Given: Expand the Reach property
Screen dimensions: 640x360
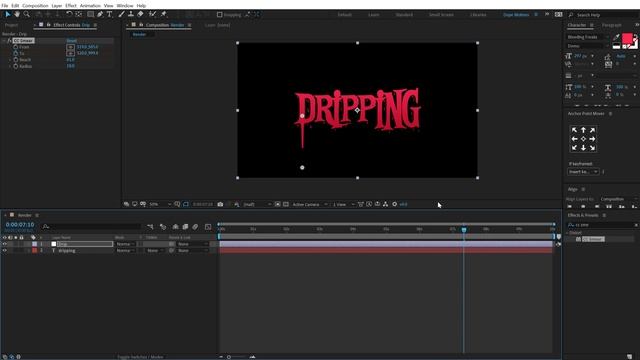Looking at the screenshot, I should 10,60.
